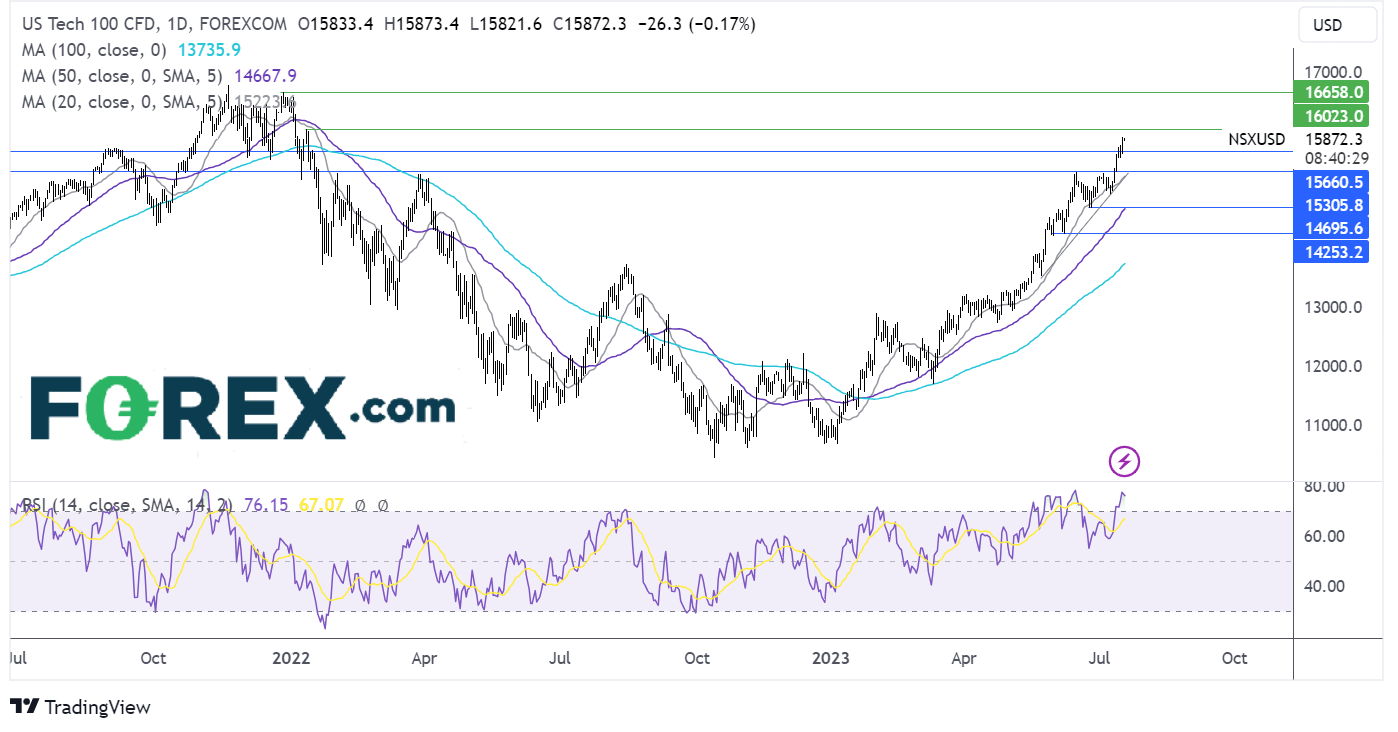Click the current price 15872.3 label
This screenshot has height=732, width=1398.
[x=1335, y=140]
